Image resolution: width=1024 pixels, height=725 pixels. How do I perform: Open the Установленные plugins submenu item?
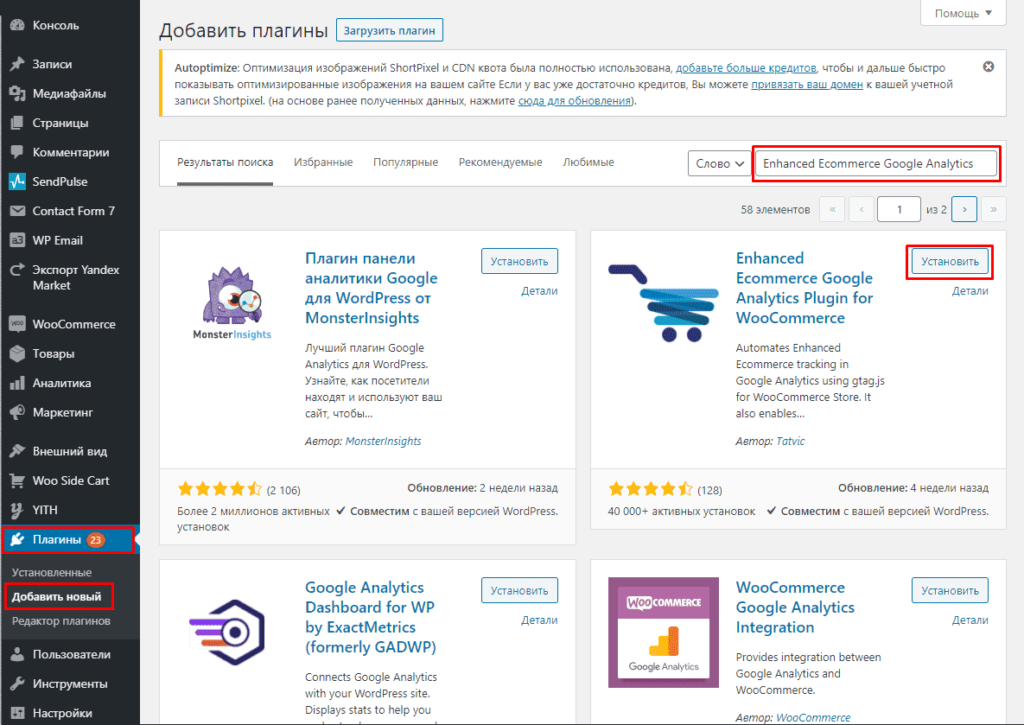[x=52, y=572]
